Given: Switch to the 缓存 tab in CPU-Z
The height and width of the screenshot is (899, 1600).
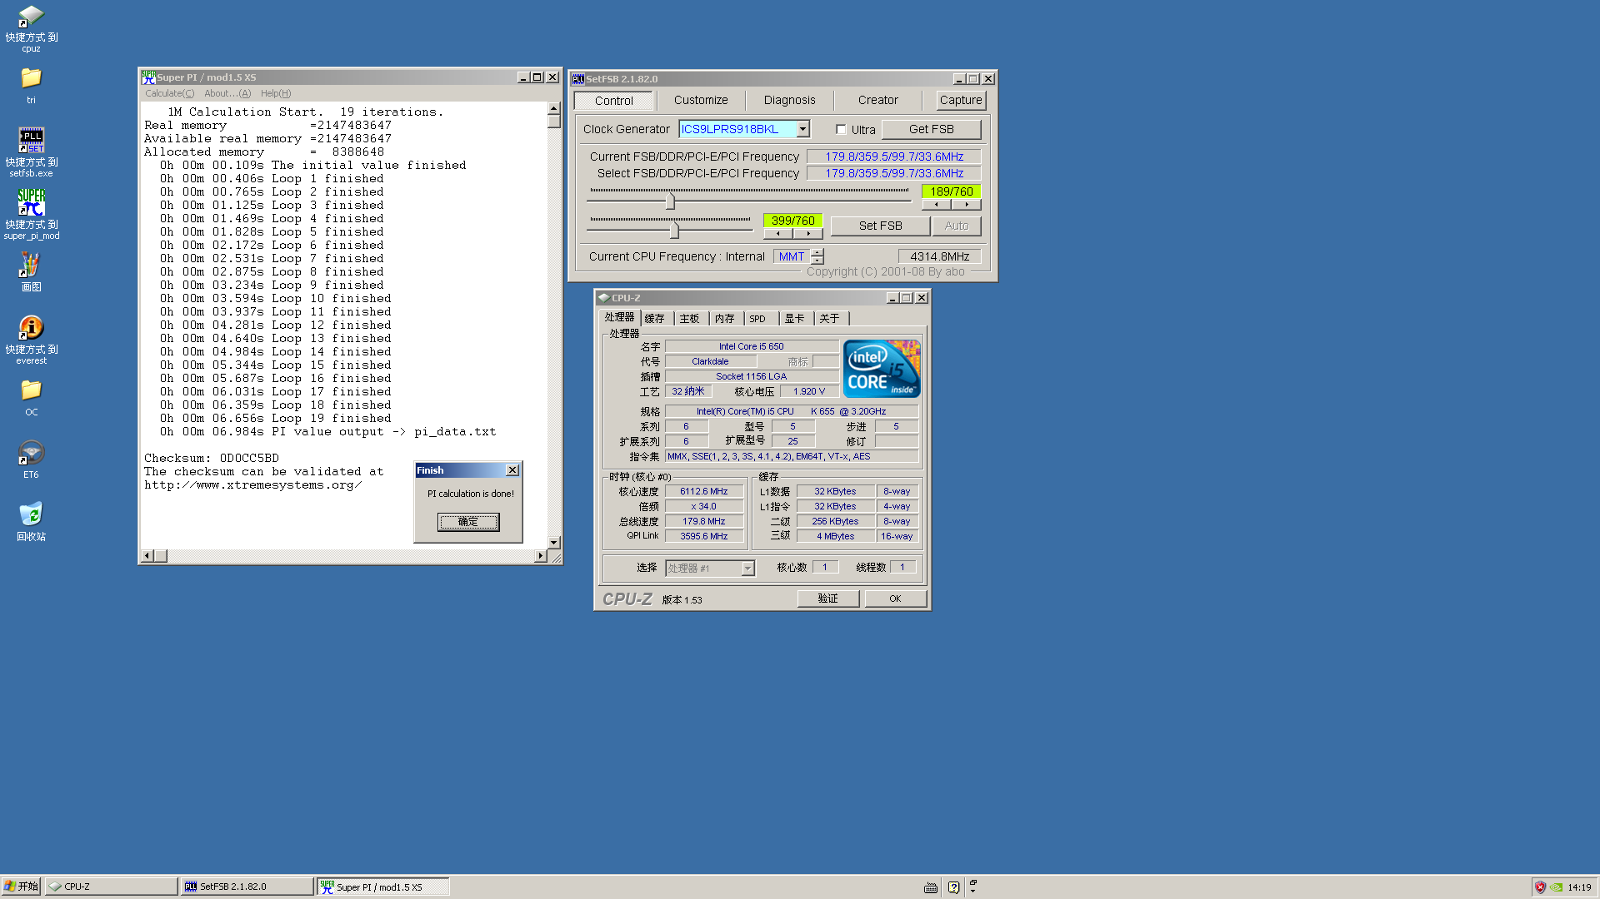Looking at the screenshot, I should (x=655, y=319).
